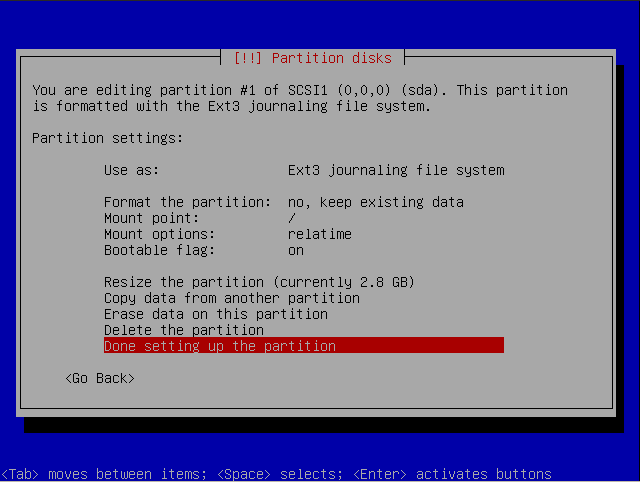Switch the bootable flag "on" value
The image size is (640, 482).
tap(295, 250)
